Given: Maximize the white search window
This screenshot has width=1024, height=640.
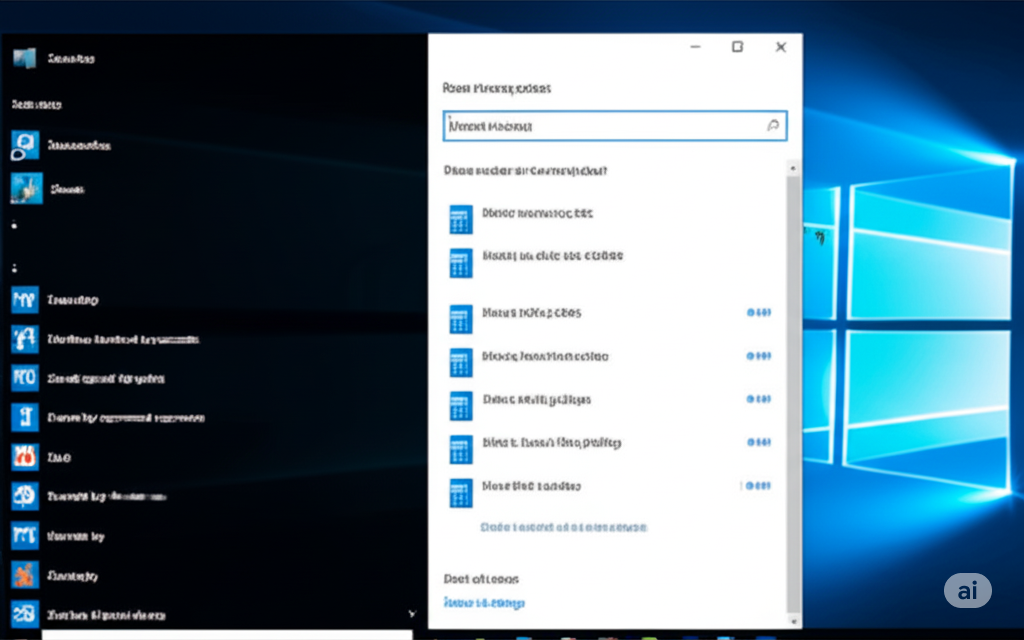Looking at the screenshot, I should click(737, 47).
